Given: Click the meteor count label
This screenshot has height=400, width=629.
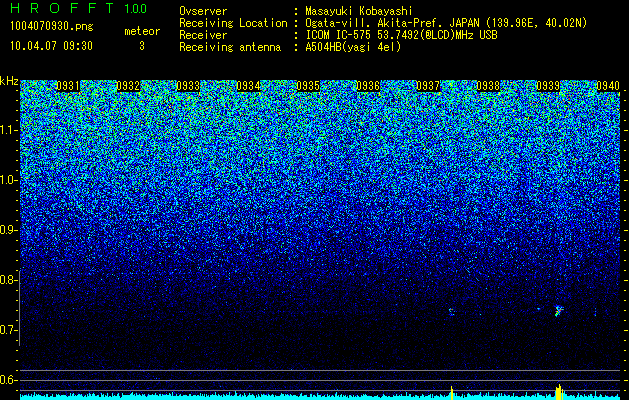Looking at the screenshot, I should pyautogui.click(x=142, y=31).
